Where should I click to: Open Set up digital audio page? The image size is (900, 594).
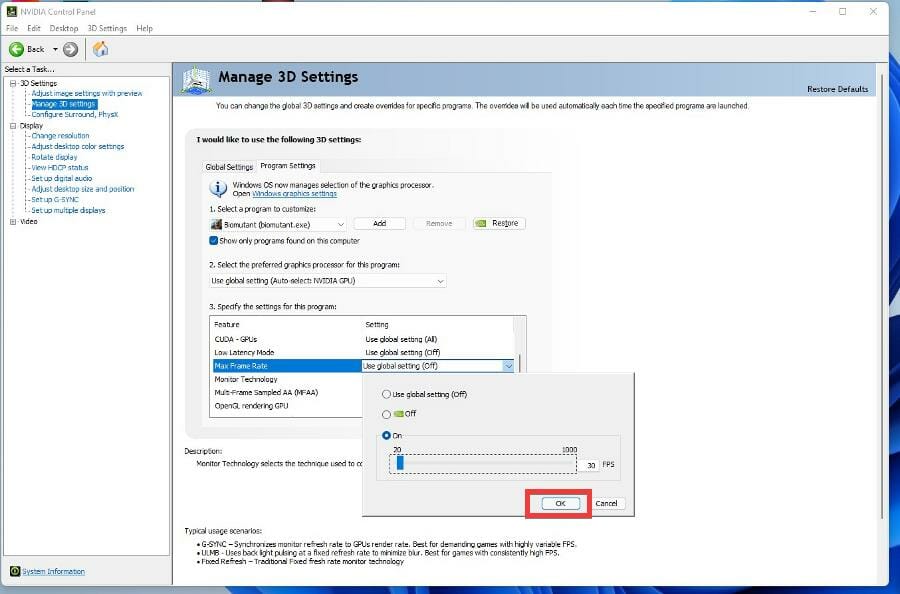click(61, 178)
